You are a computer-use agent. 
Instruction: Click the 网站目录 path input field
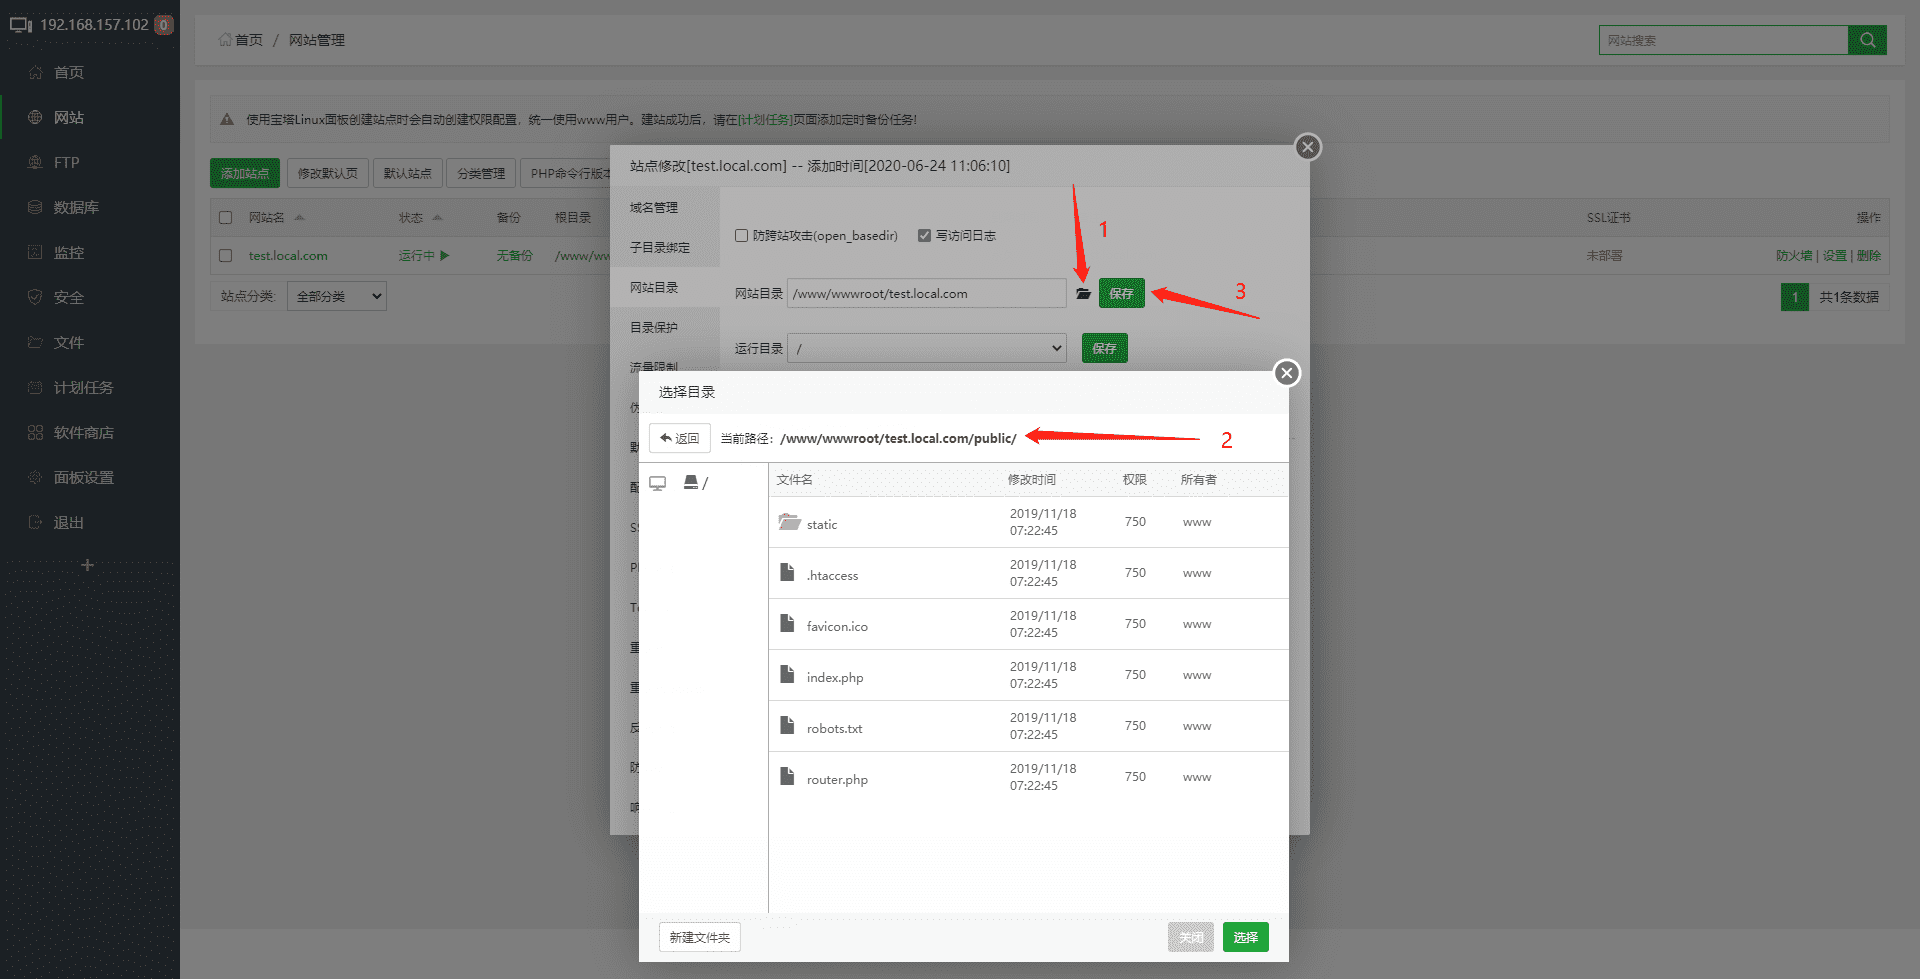point(926,293)
